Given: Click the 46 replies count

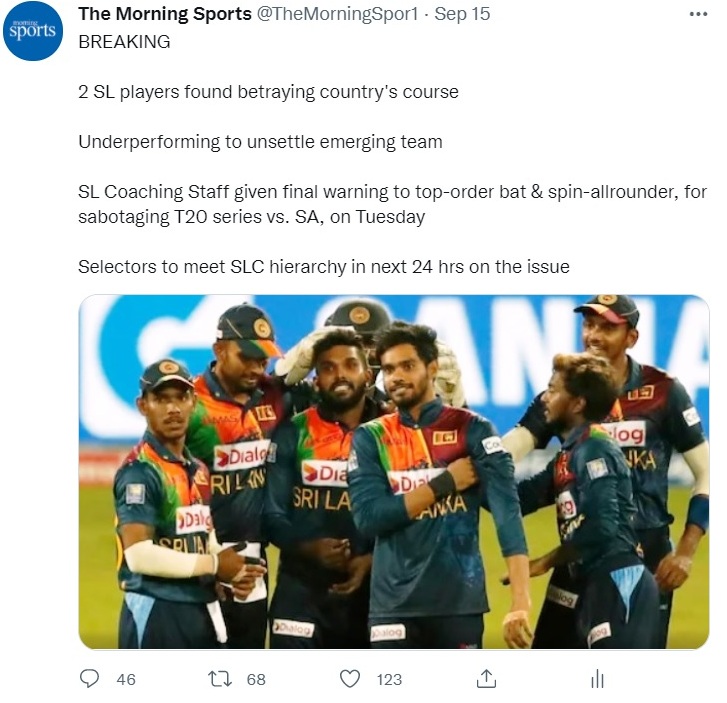Looking at the screenshot, I should (126, 679).
